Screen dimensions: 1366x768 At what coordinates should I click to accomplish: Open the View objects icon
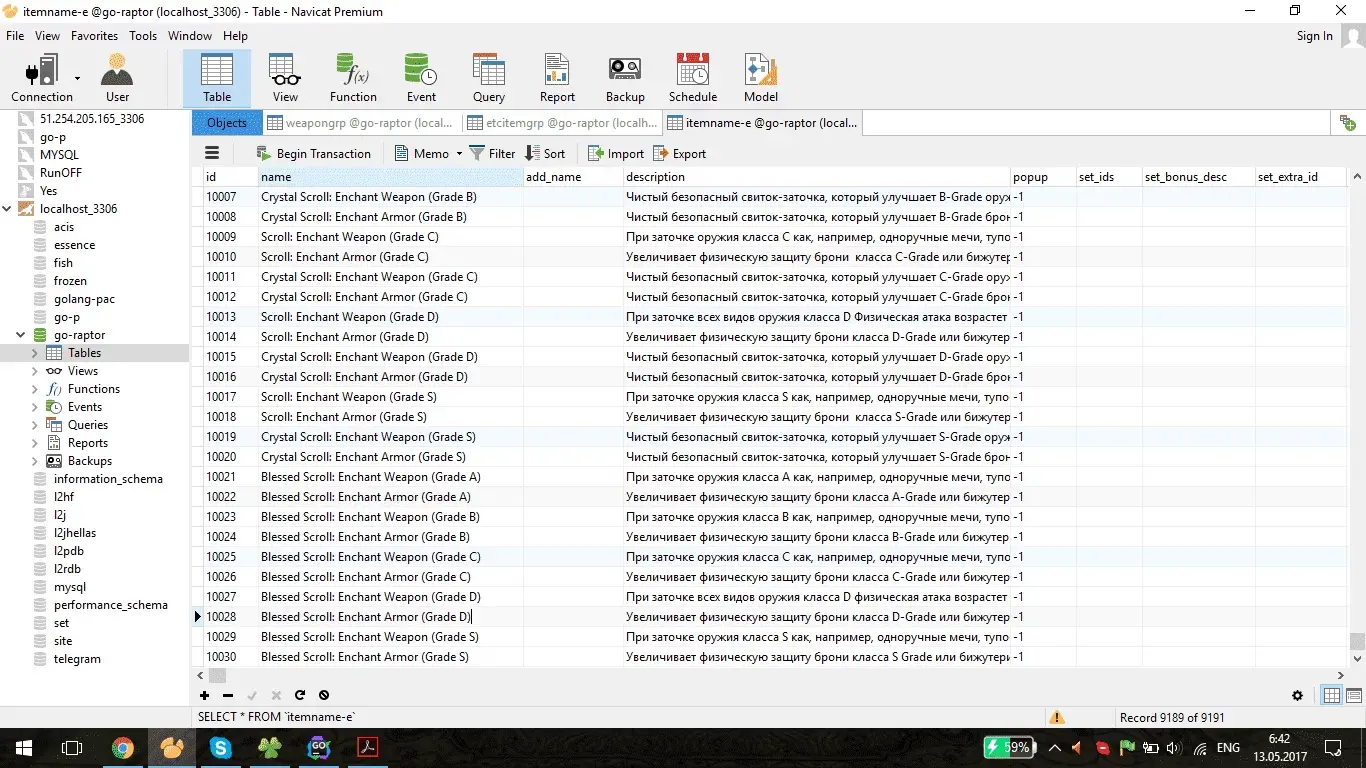coord(285,78)
